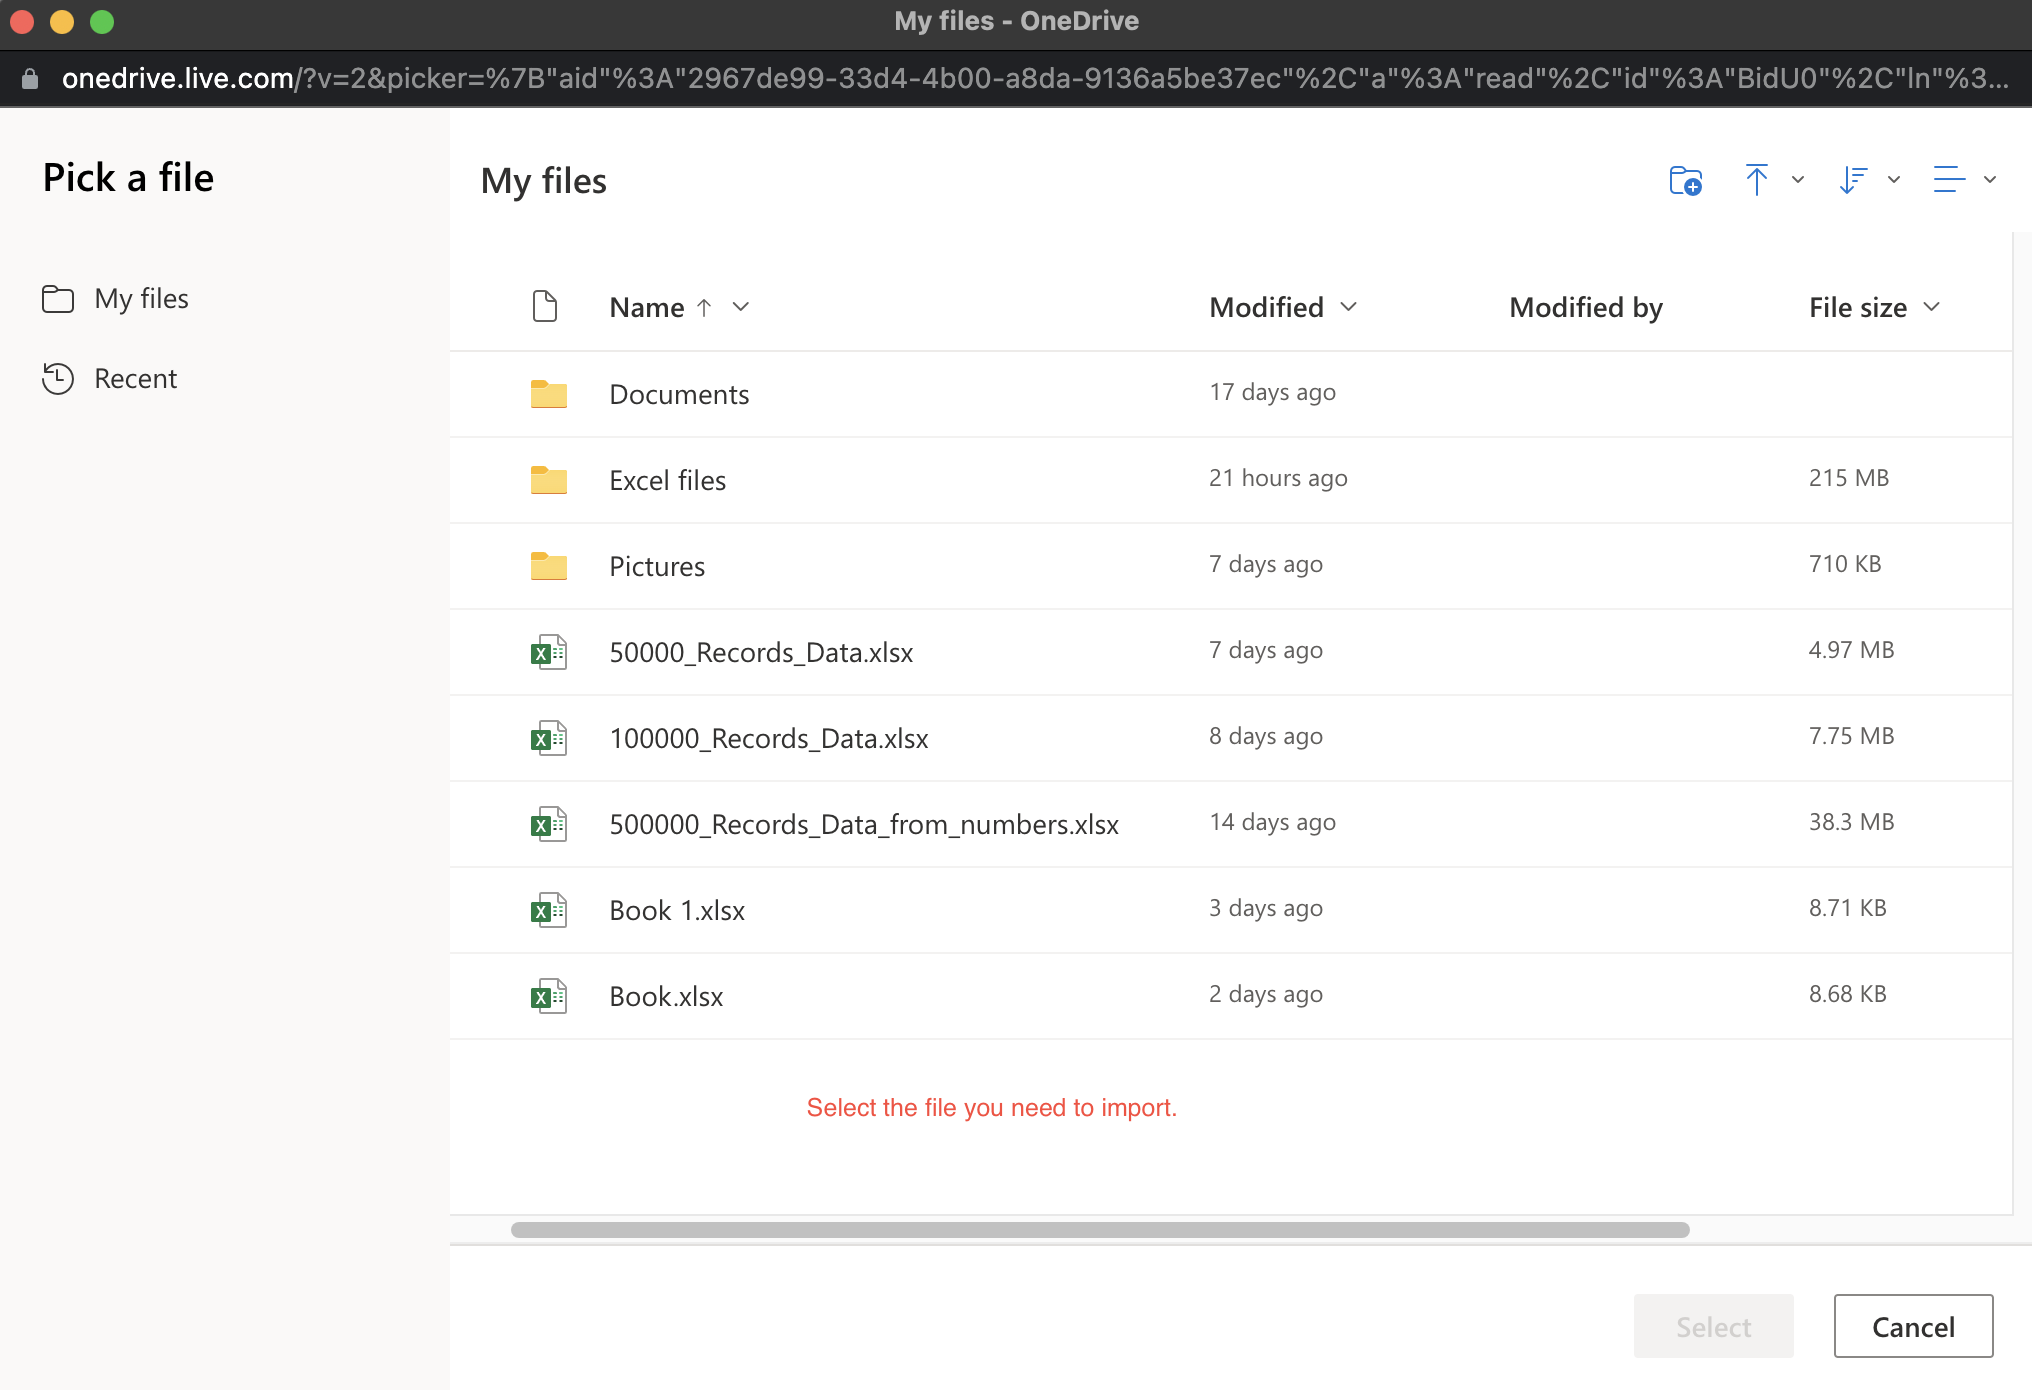Click the lock icon in address bar
The width and height of the screenshot is (2032, 1390).
[30, 78]
